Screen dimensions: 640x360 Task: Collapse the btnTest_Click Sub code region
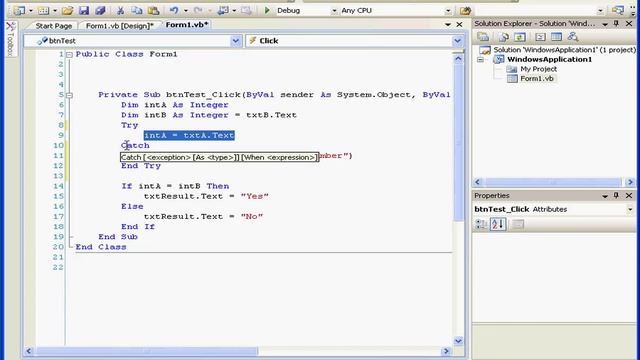pyautogui.click(x=69, y=95)
